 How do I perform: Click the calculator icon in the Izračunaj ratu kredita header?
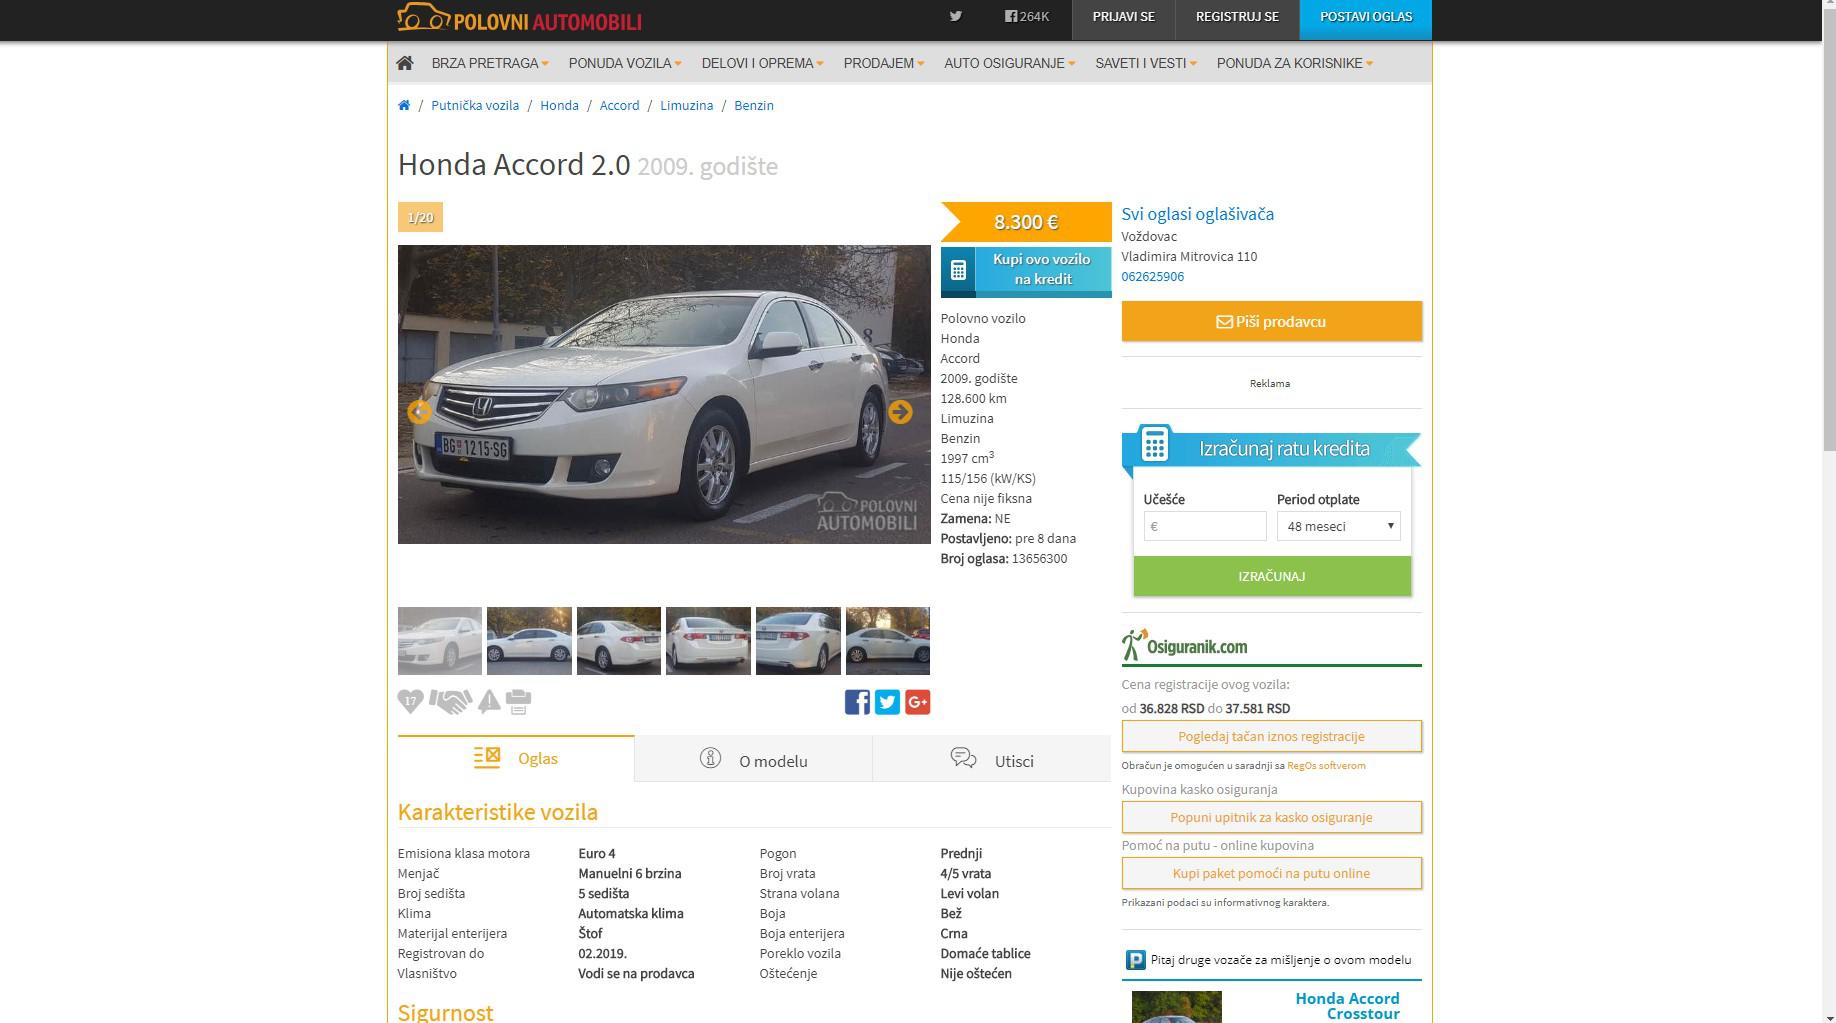[x=1154, y=443]
